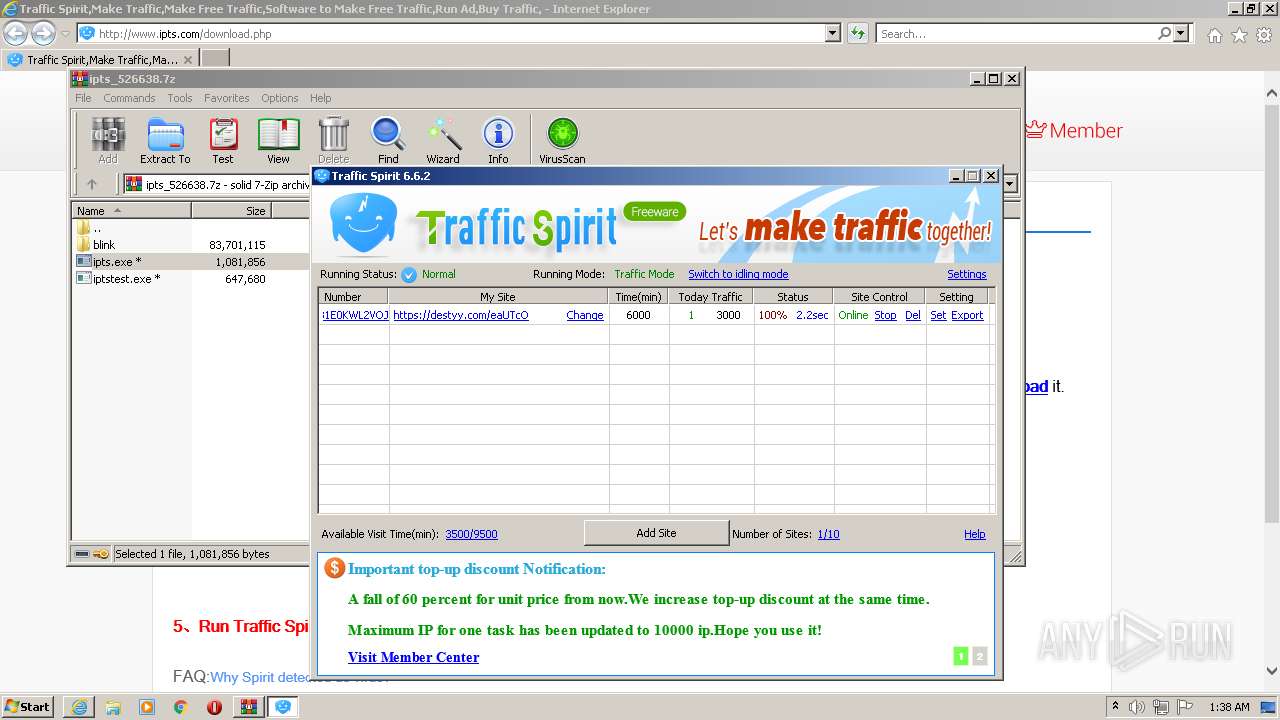Click the file explorer taskbar icon
1280x720 pixels.
point(113,707)
